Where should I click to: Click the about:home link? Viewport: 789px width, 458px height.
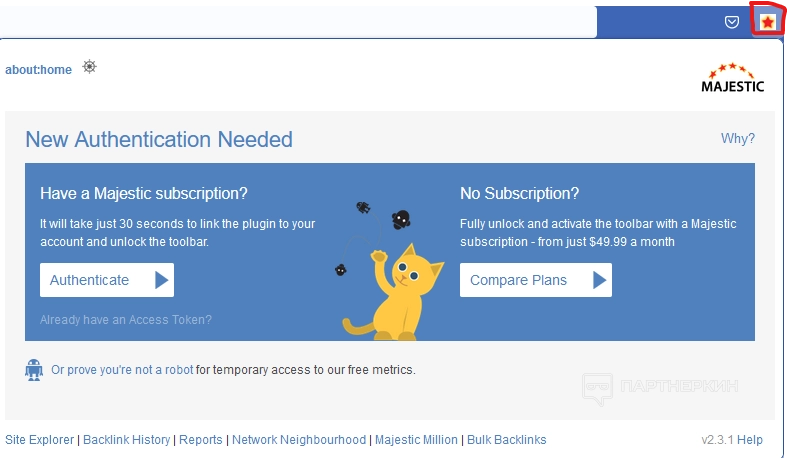38,69
